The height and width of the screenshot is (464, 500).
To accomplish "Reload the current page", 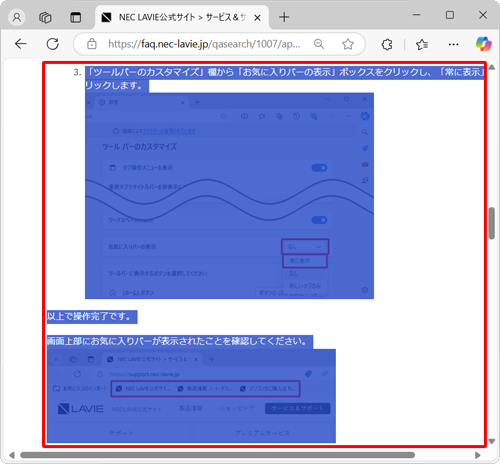I will pos(53,44).
